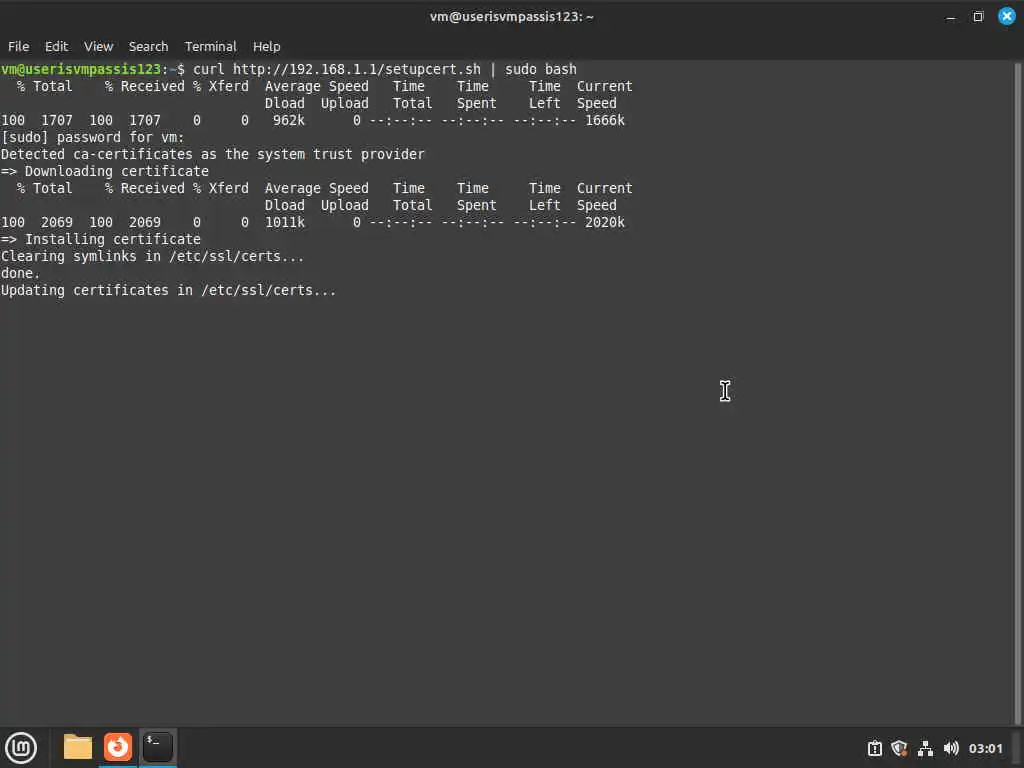Screen dimensions: 1024x768
Task: Launch Firefox from the taskbar
Action: [x=118, y=747]
